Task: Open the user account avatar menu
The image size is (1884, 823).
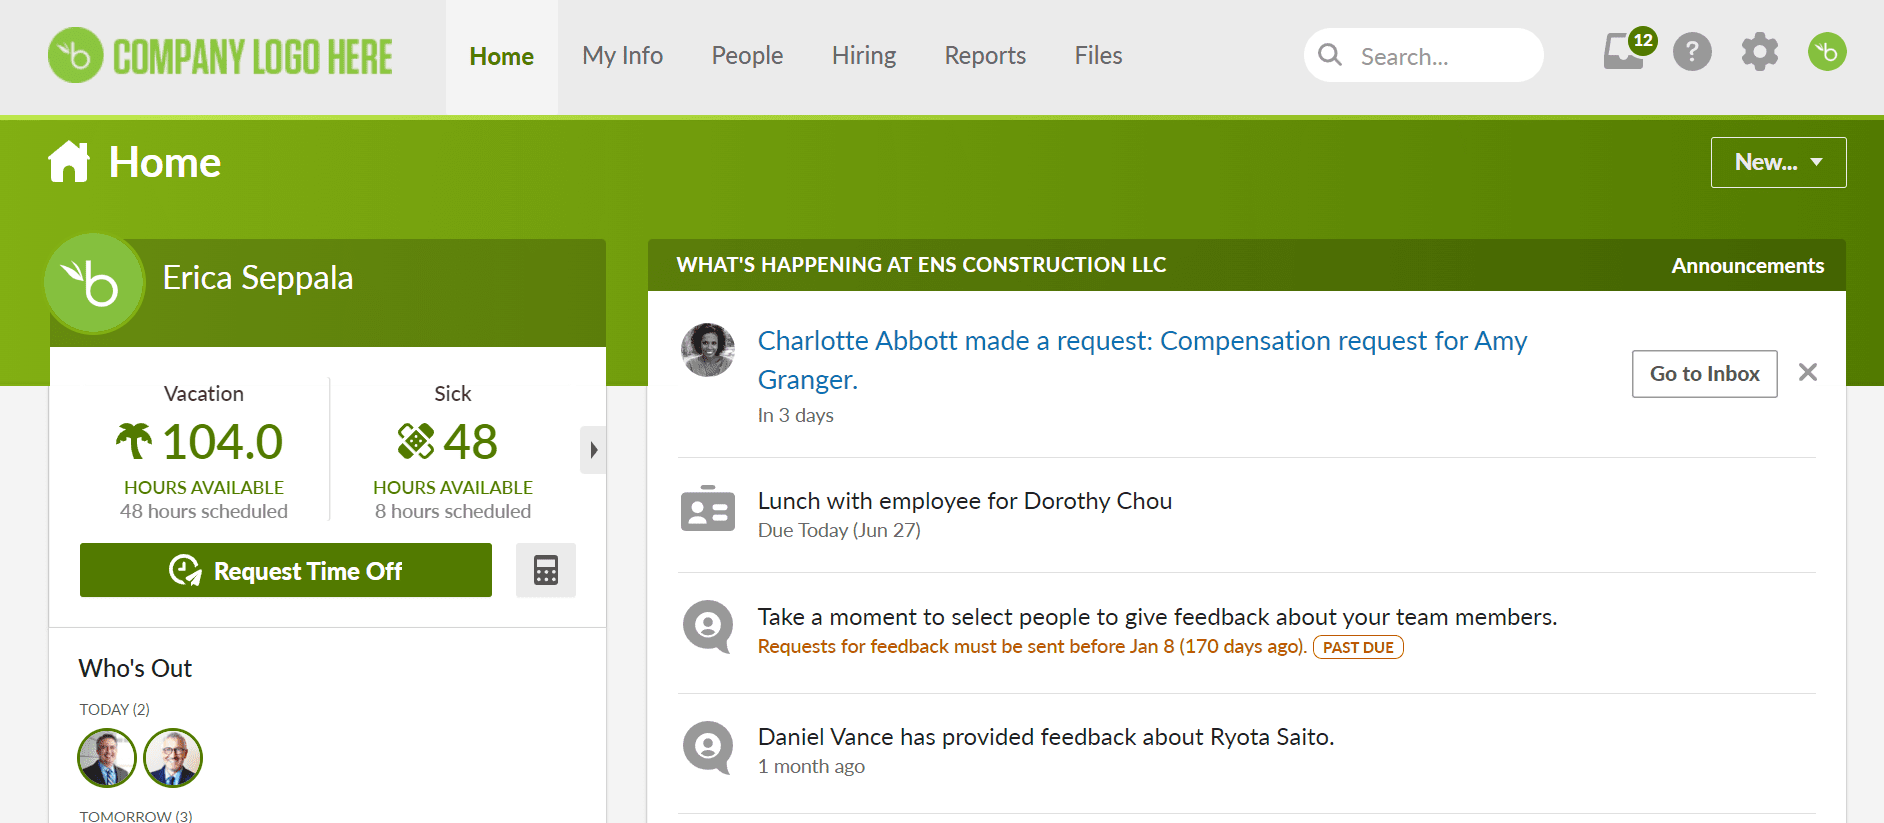Action: point(1826,52)
